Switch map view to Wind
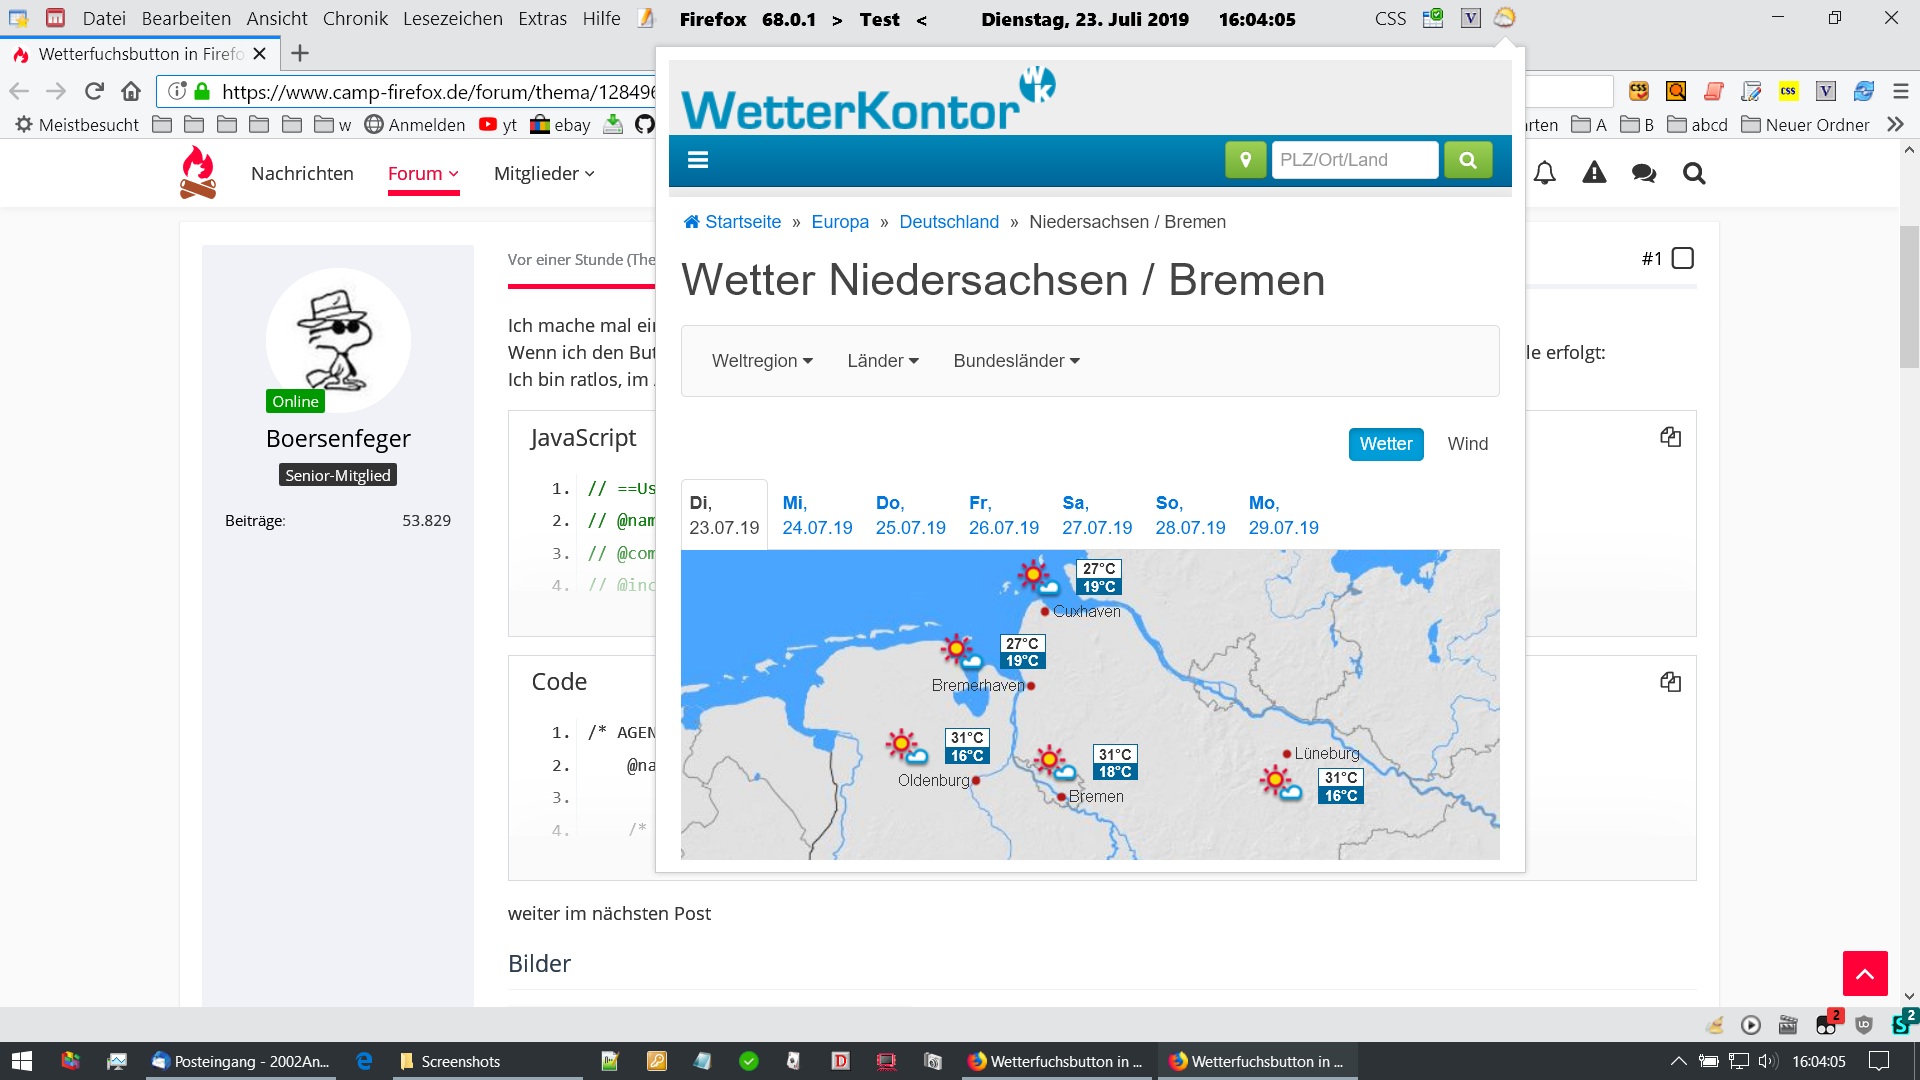 point(1467,444)
